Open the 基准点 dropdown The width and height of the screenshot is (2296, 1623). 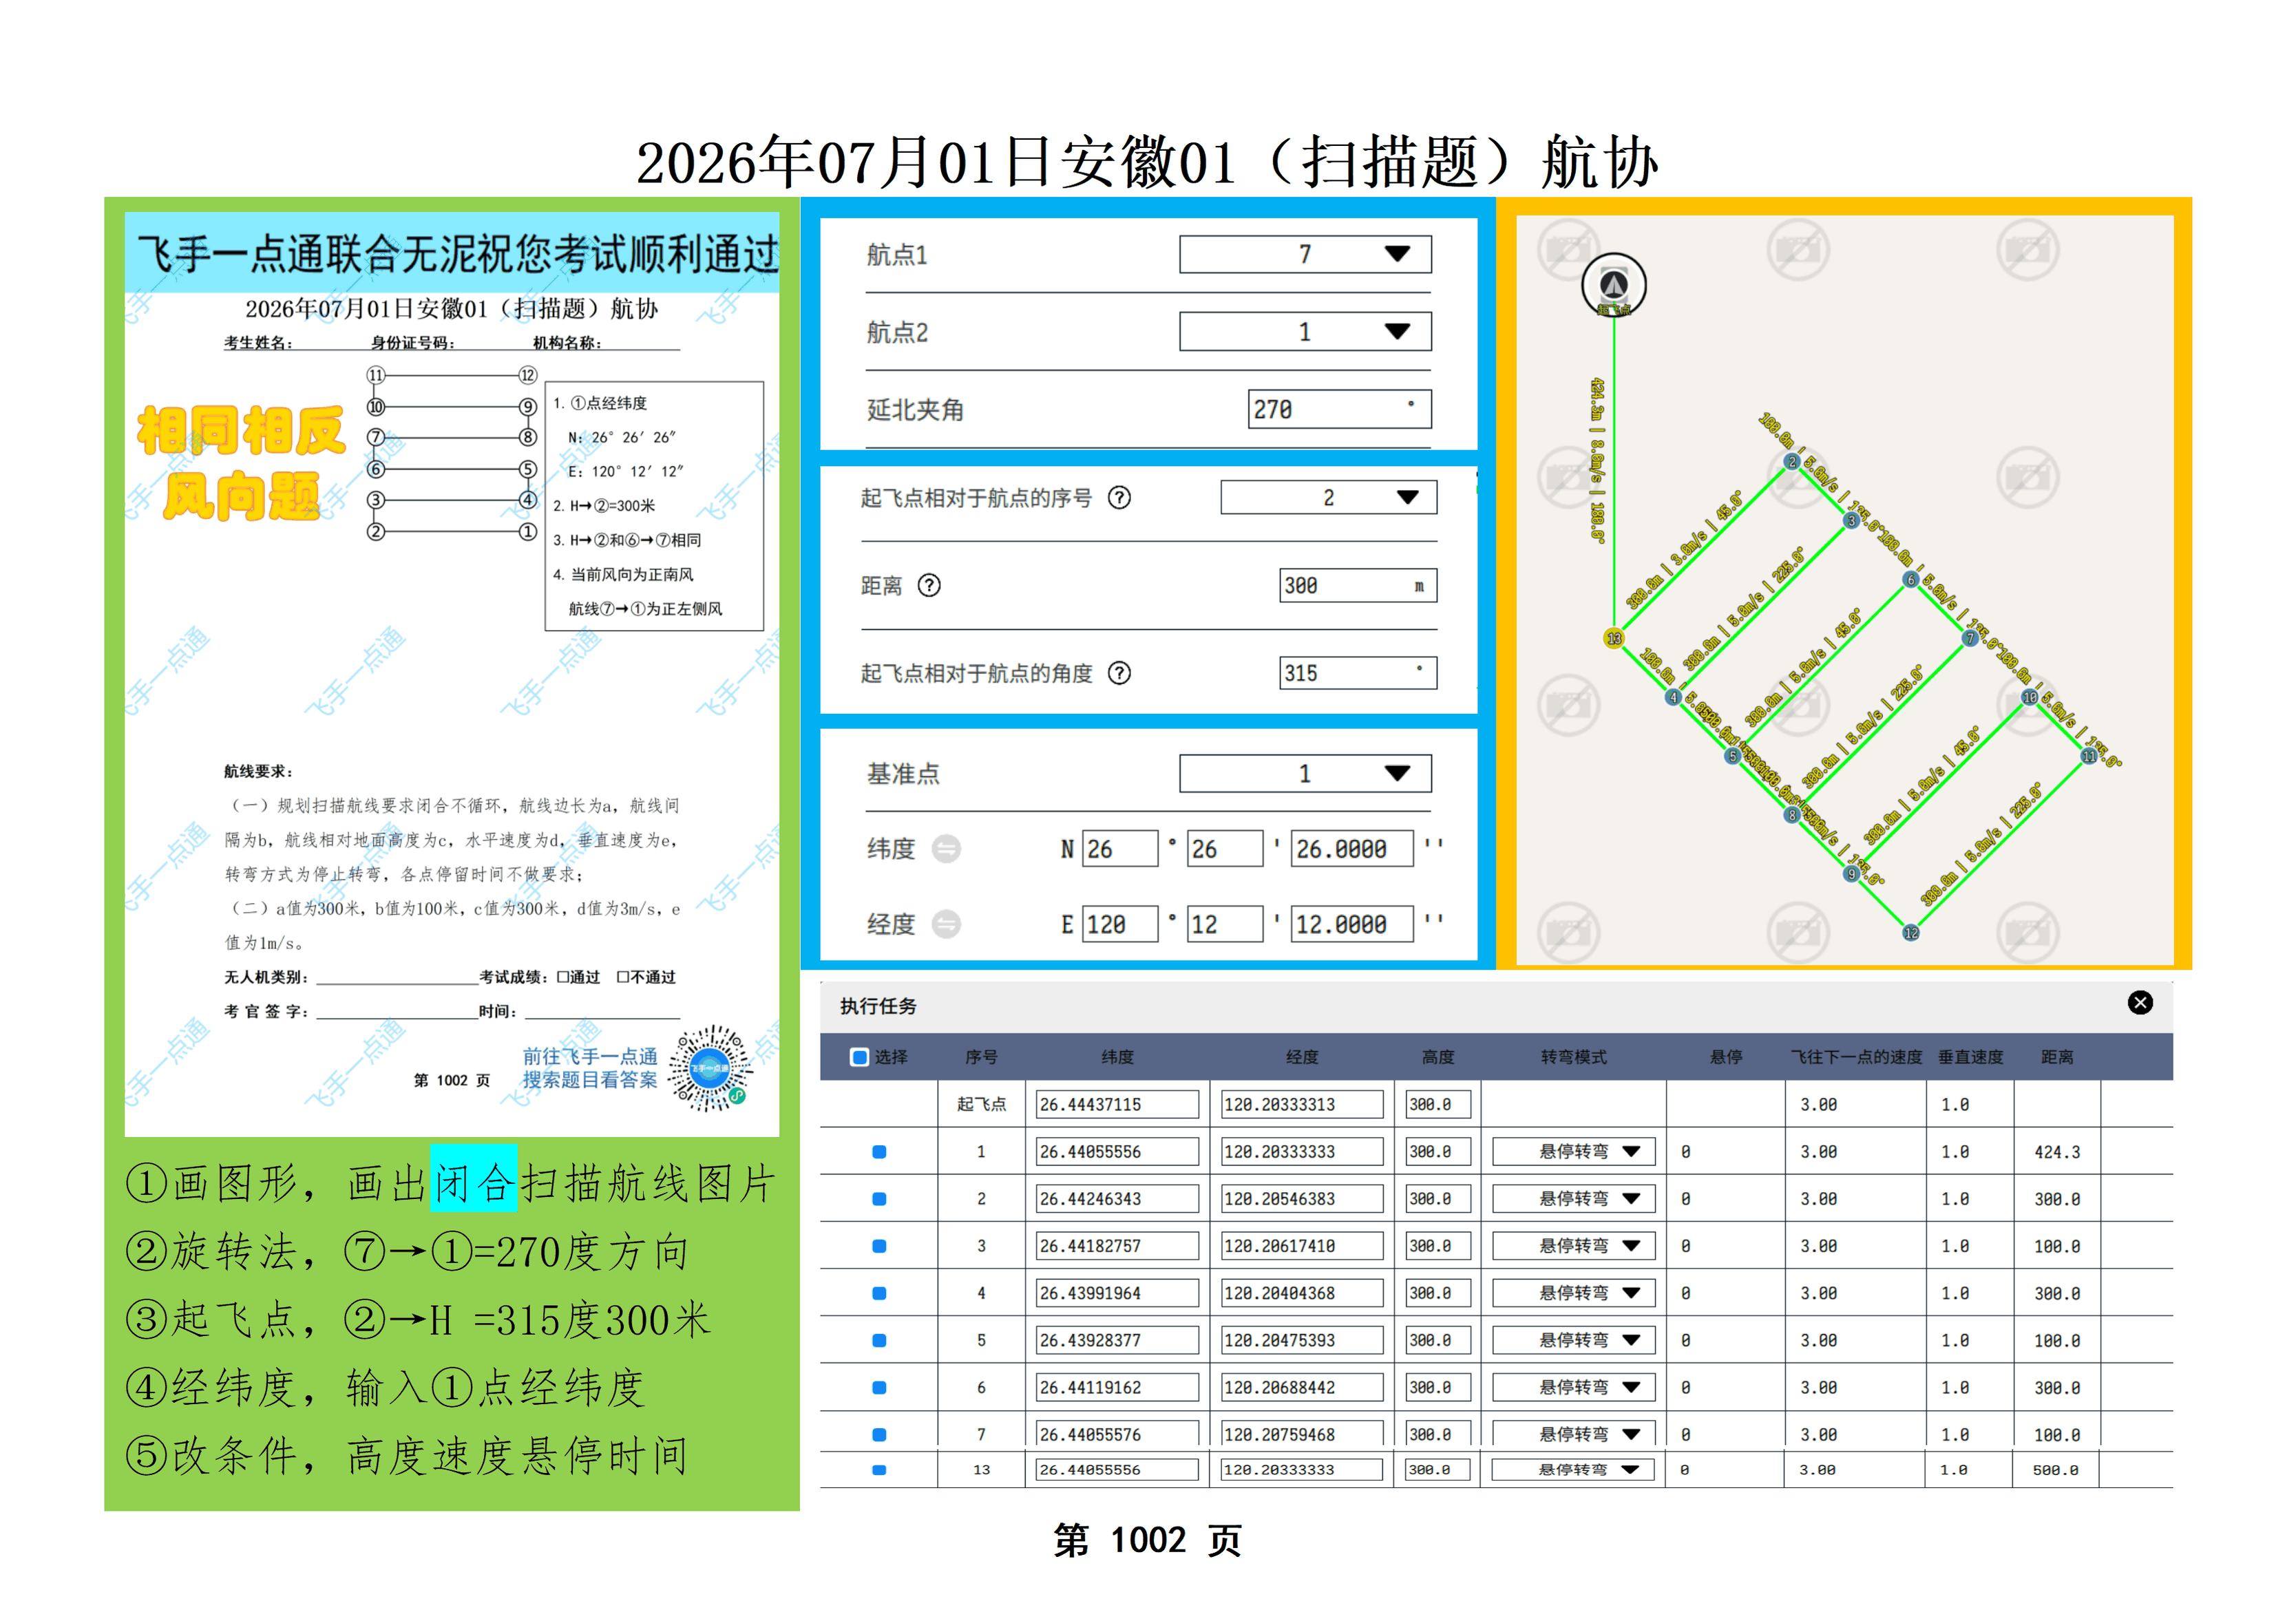pos(1305,773)
